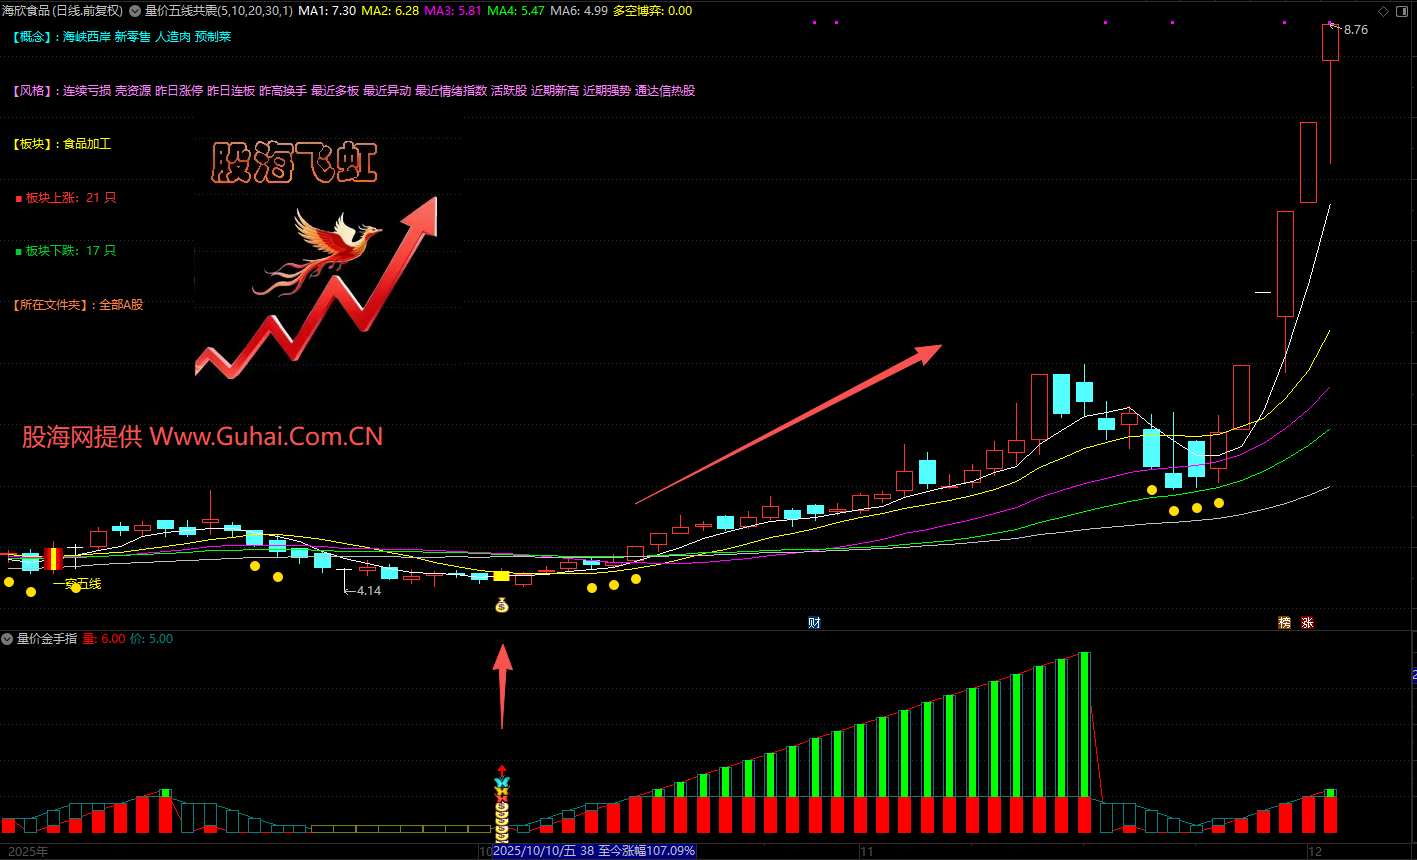Click the MA3: 5.81 value
Image resolution: width=1417 pixels, height=860 pixels.
[453, 11]
